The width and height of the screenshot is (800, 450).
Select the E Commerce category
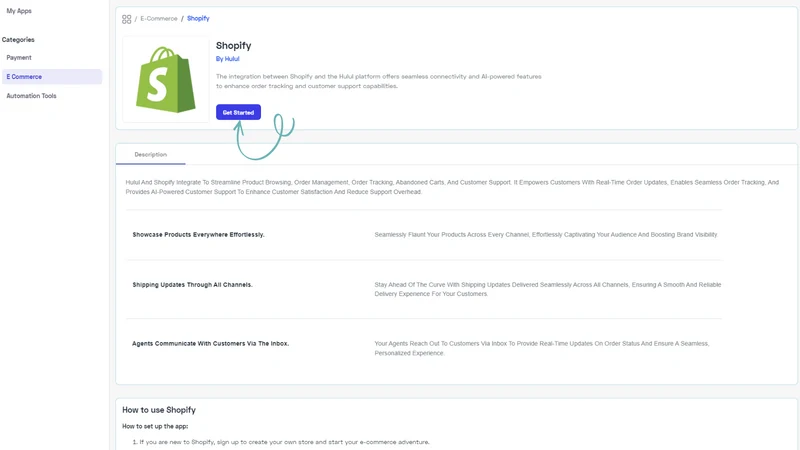(51, 77)
